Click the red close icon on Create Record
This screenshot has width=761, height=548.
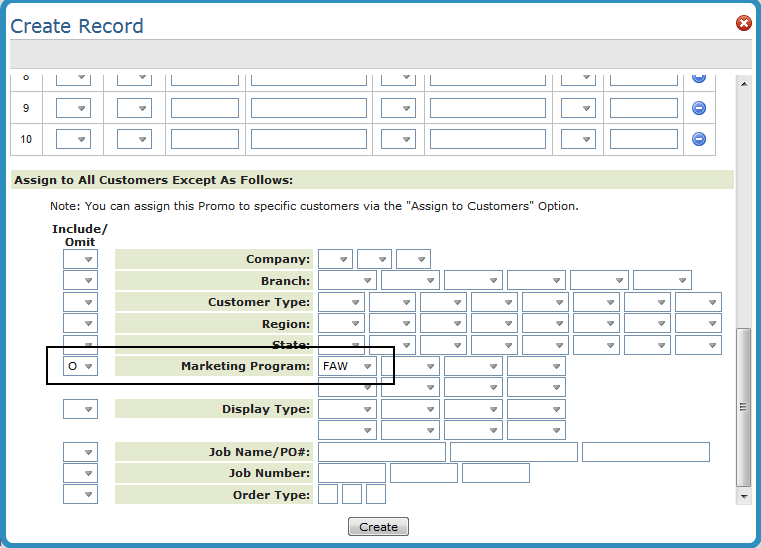(x=743, y=24)
